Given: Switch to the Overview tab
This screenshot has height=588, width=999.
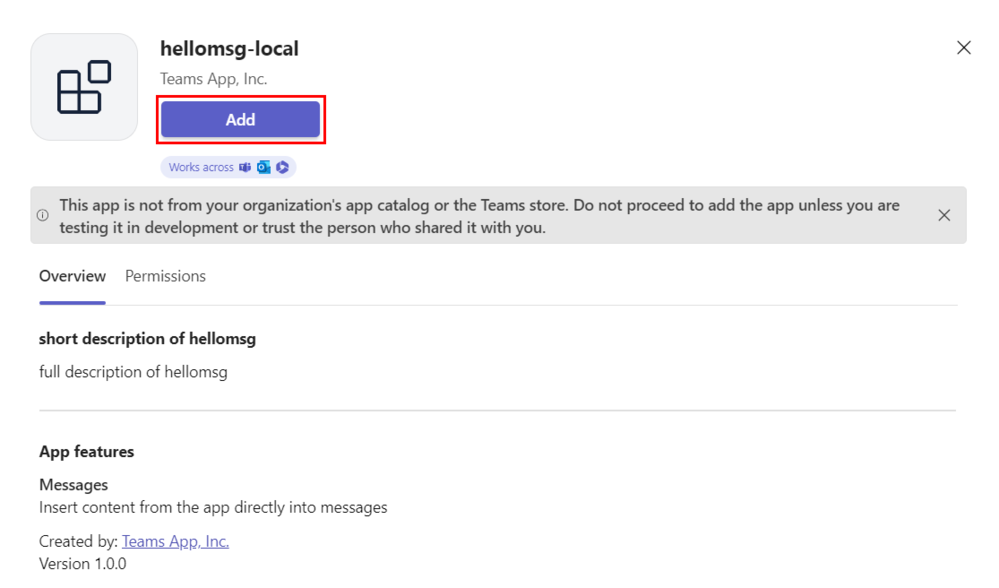Looking at the screenshot, I should [72, 276].
